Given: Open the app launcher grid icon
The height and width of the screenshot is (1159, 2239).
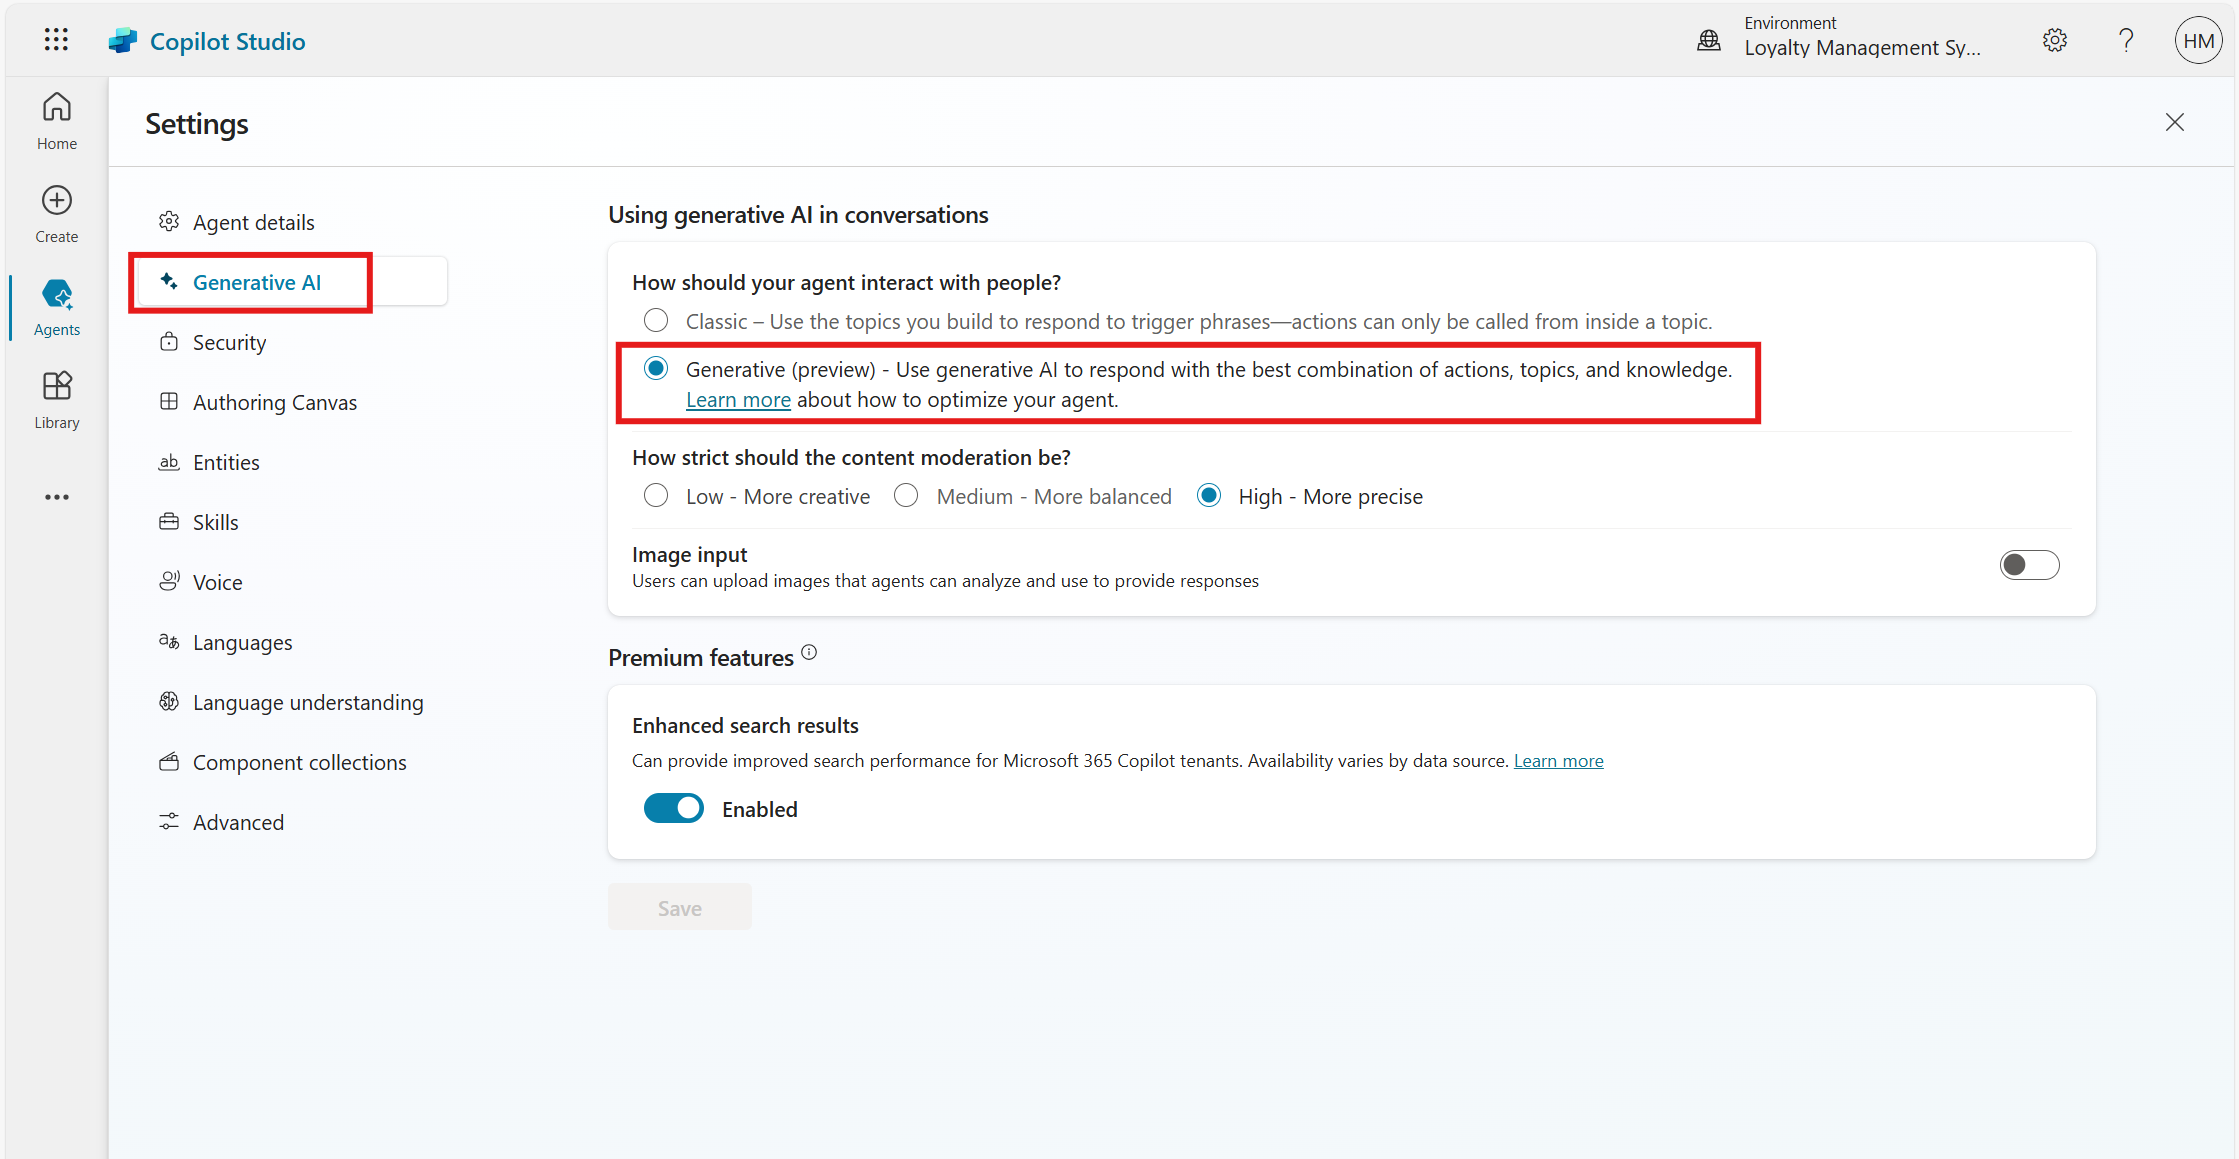Looking at the screenshot, I should click(57, 40).
